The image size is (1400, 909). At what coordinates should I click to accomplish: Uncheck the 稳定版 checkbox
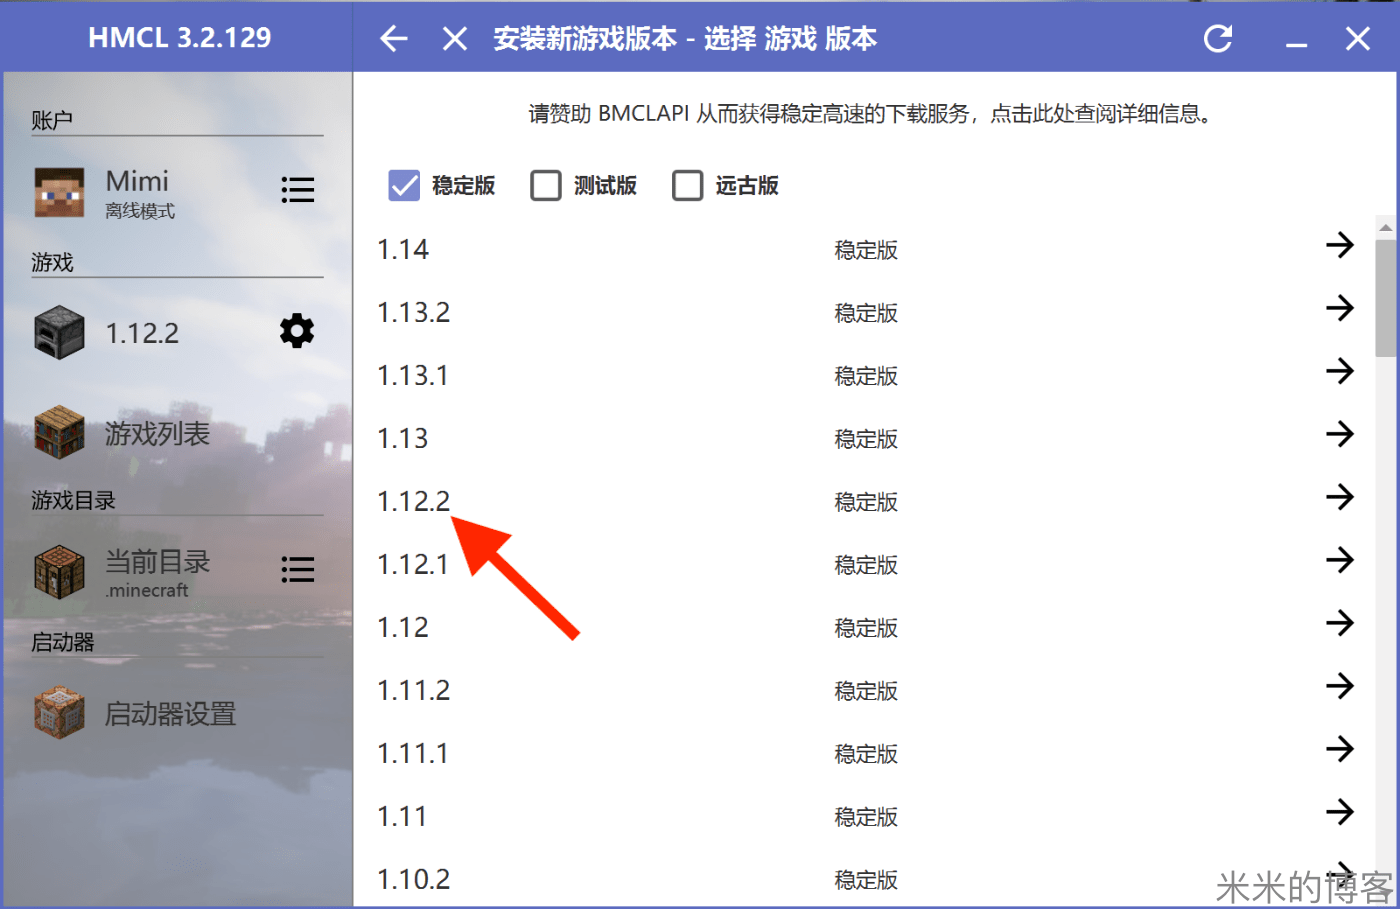[403, 185]
